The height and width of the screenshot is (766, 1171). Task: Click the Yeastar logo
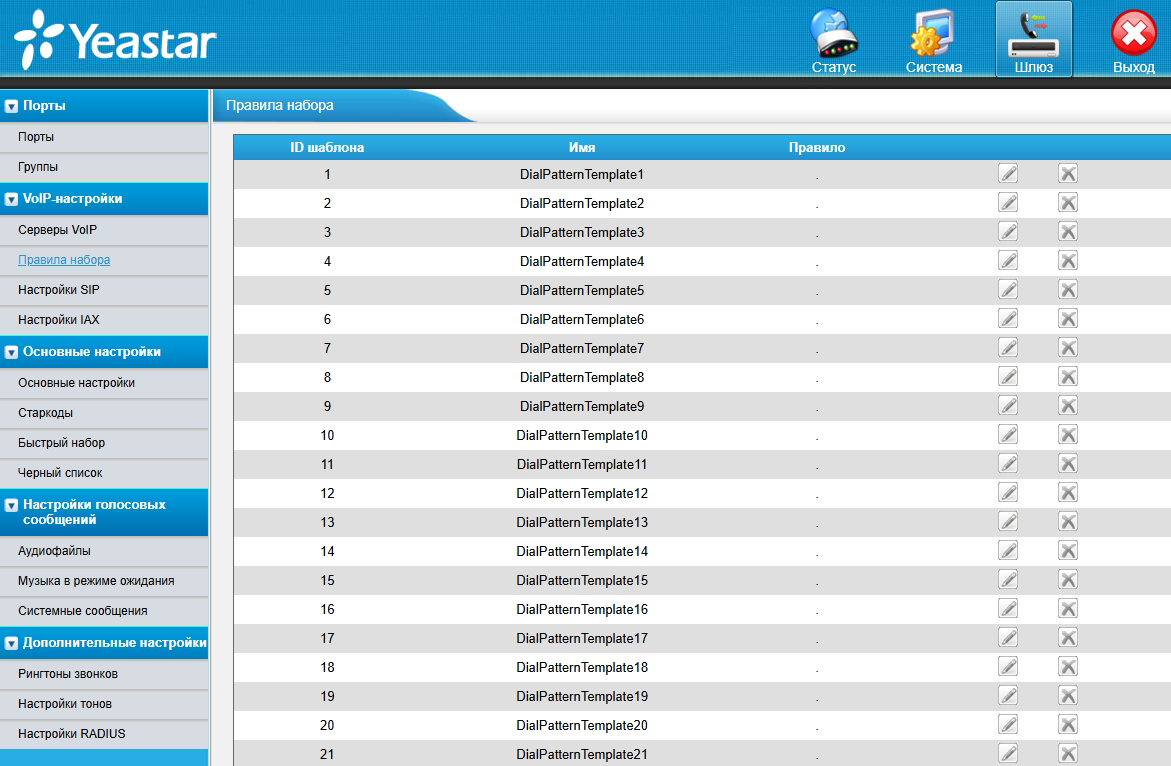click(115, 42)
